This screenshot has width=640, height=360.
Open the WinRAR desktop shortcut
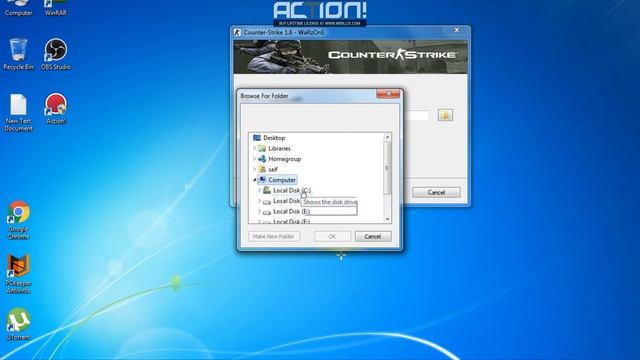(56, 8)
